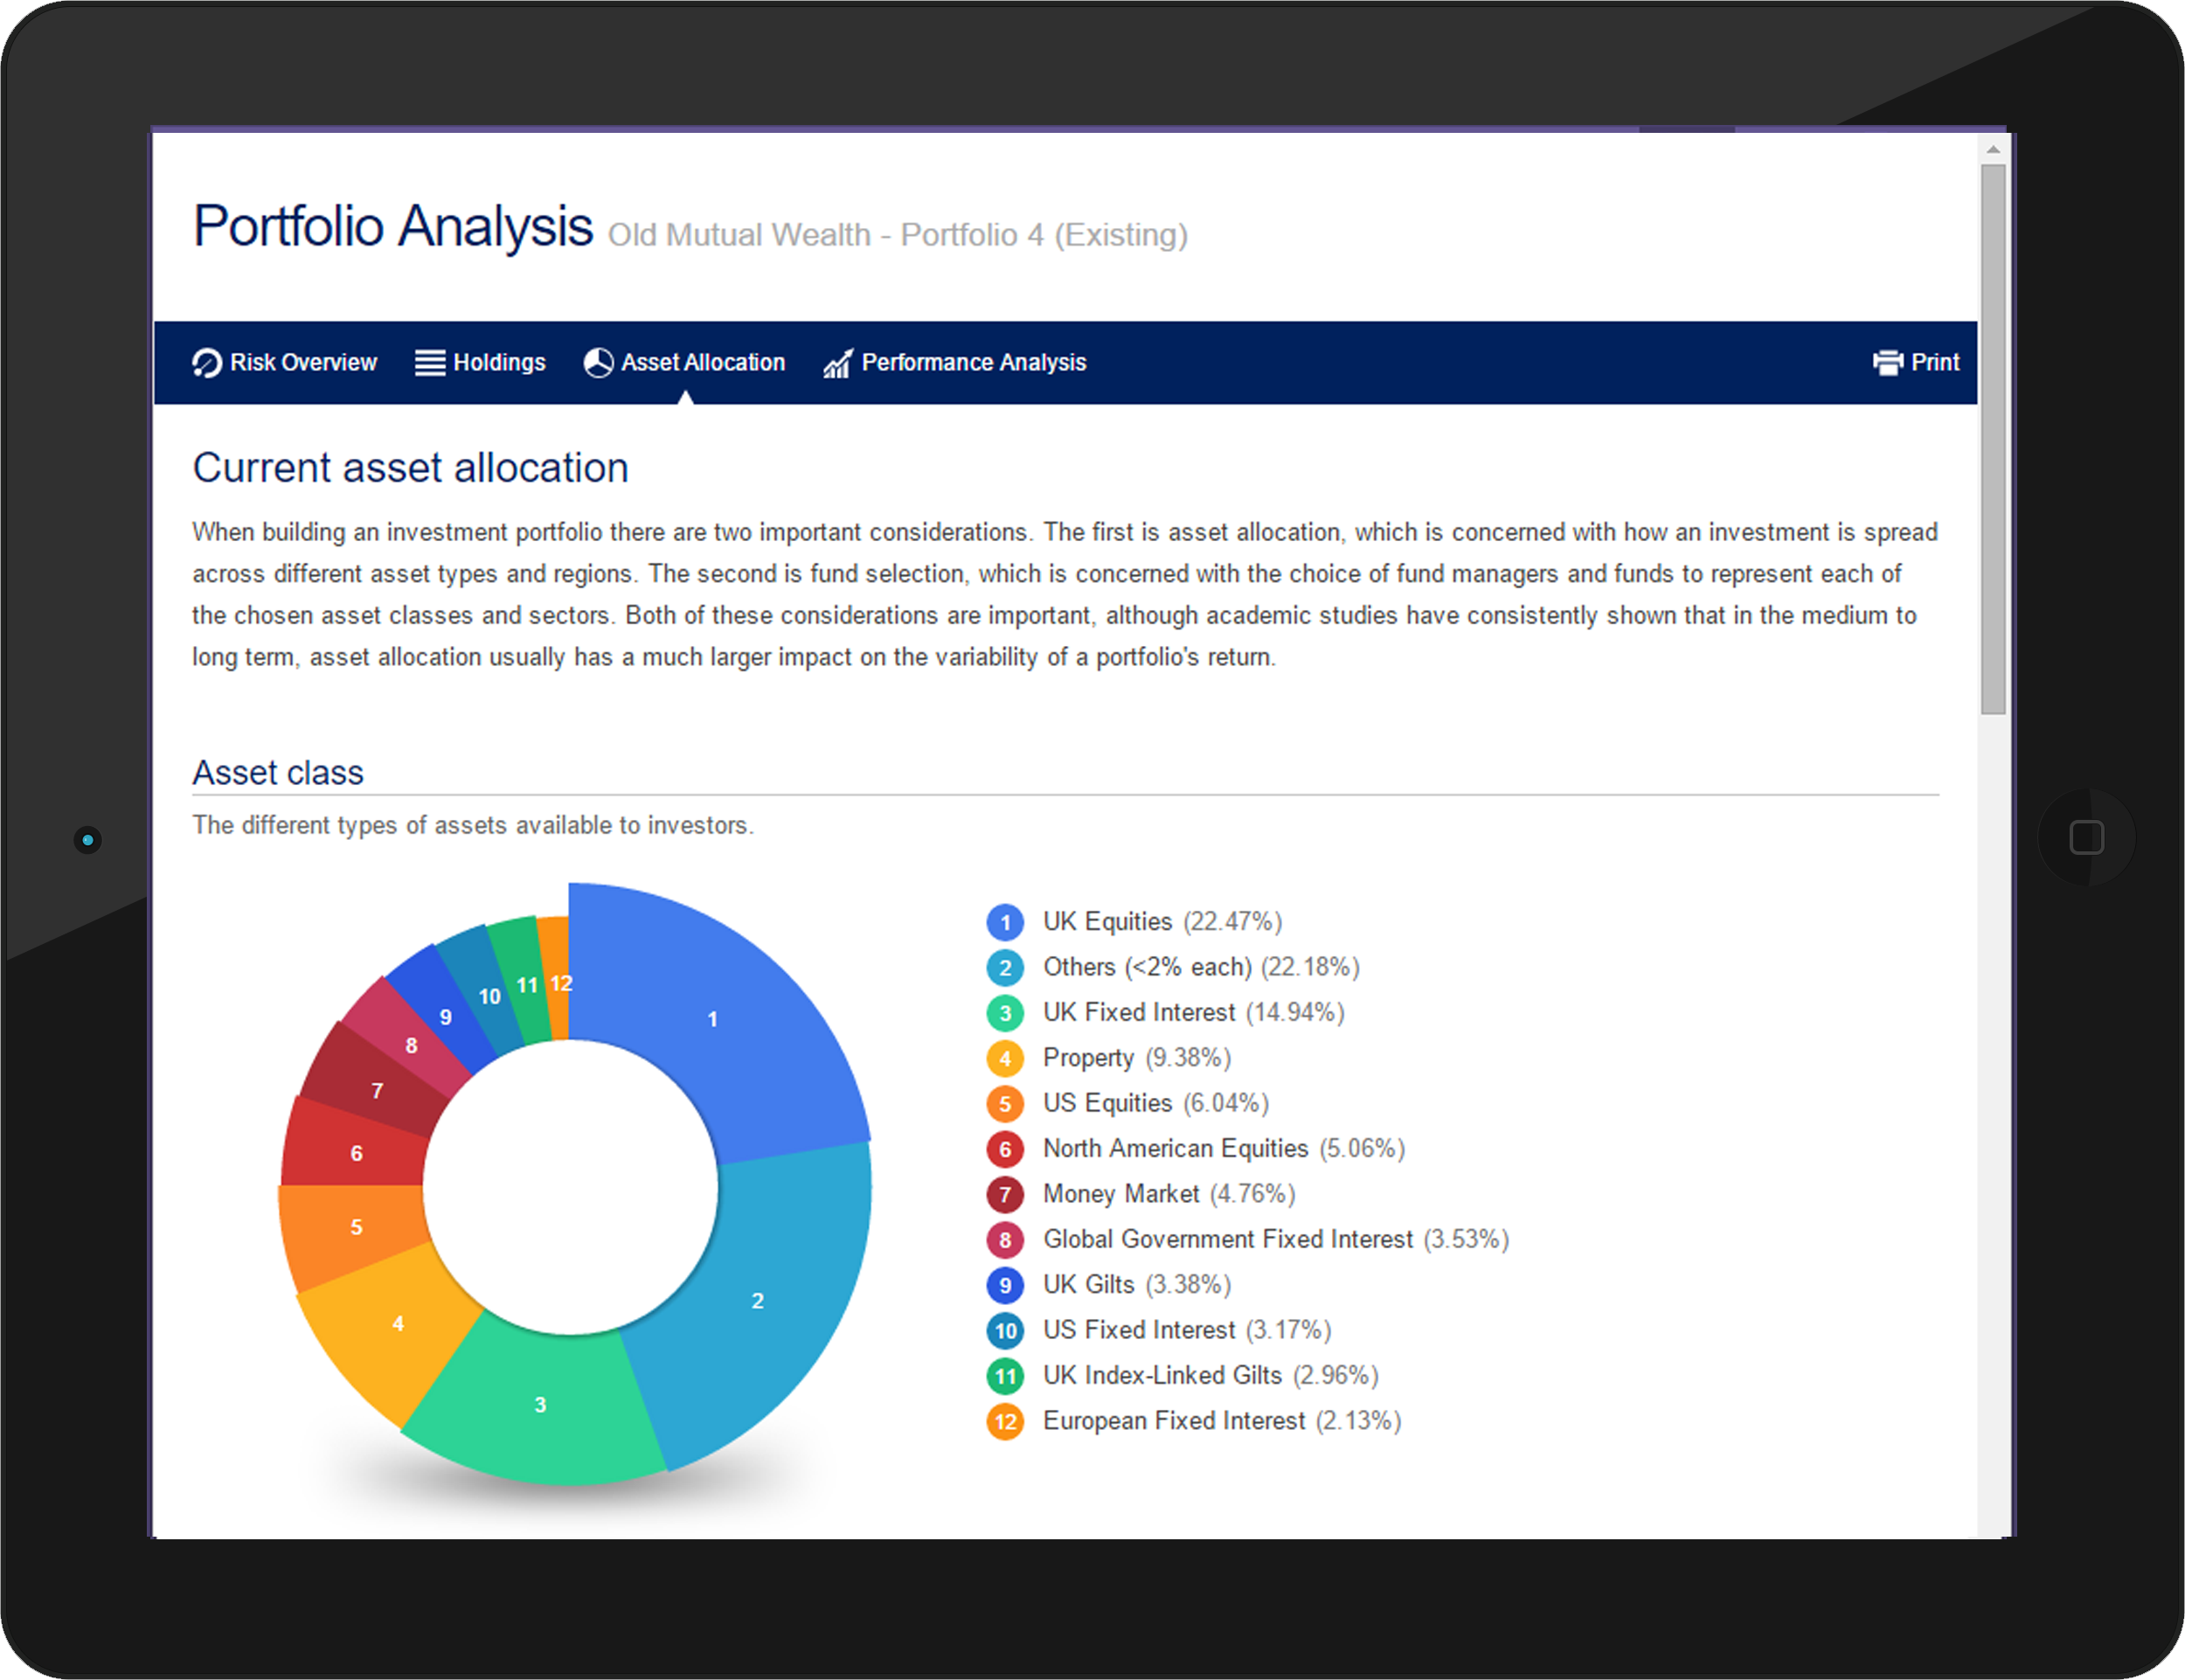
Task: Select the UK Fixed Interest (14.94%) text
Action: pos(1194,1013)
